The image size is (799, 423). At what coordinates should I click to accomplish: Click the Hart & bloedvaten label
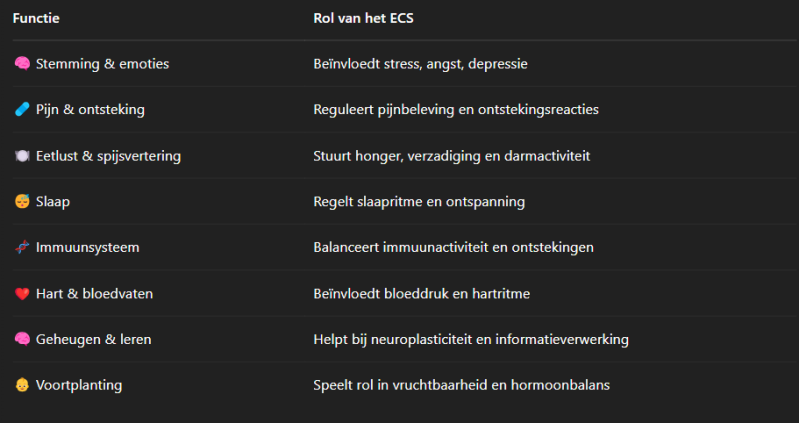tap(94, 294)
